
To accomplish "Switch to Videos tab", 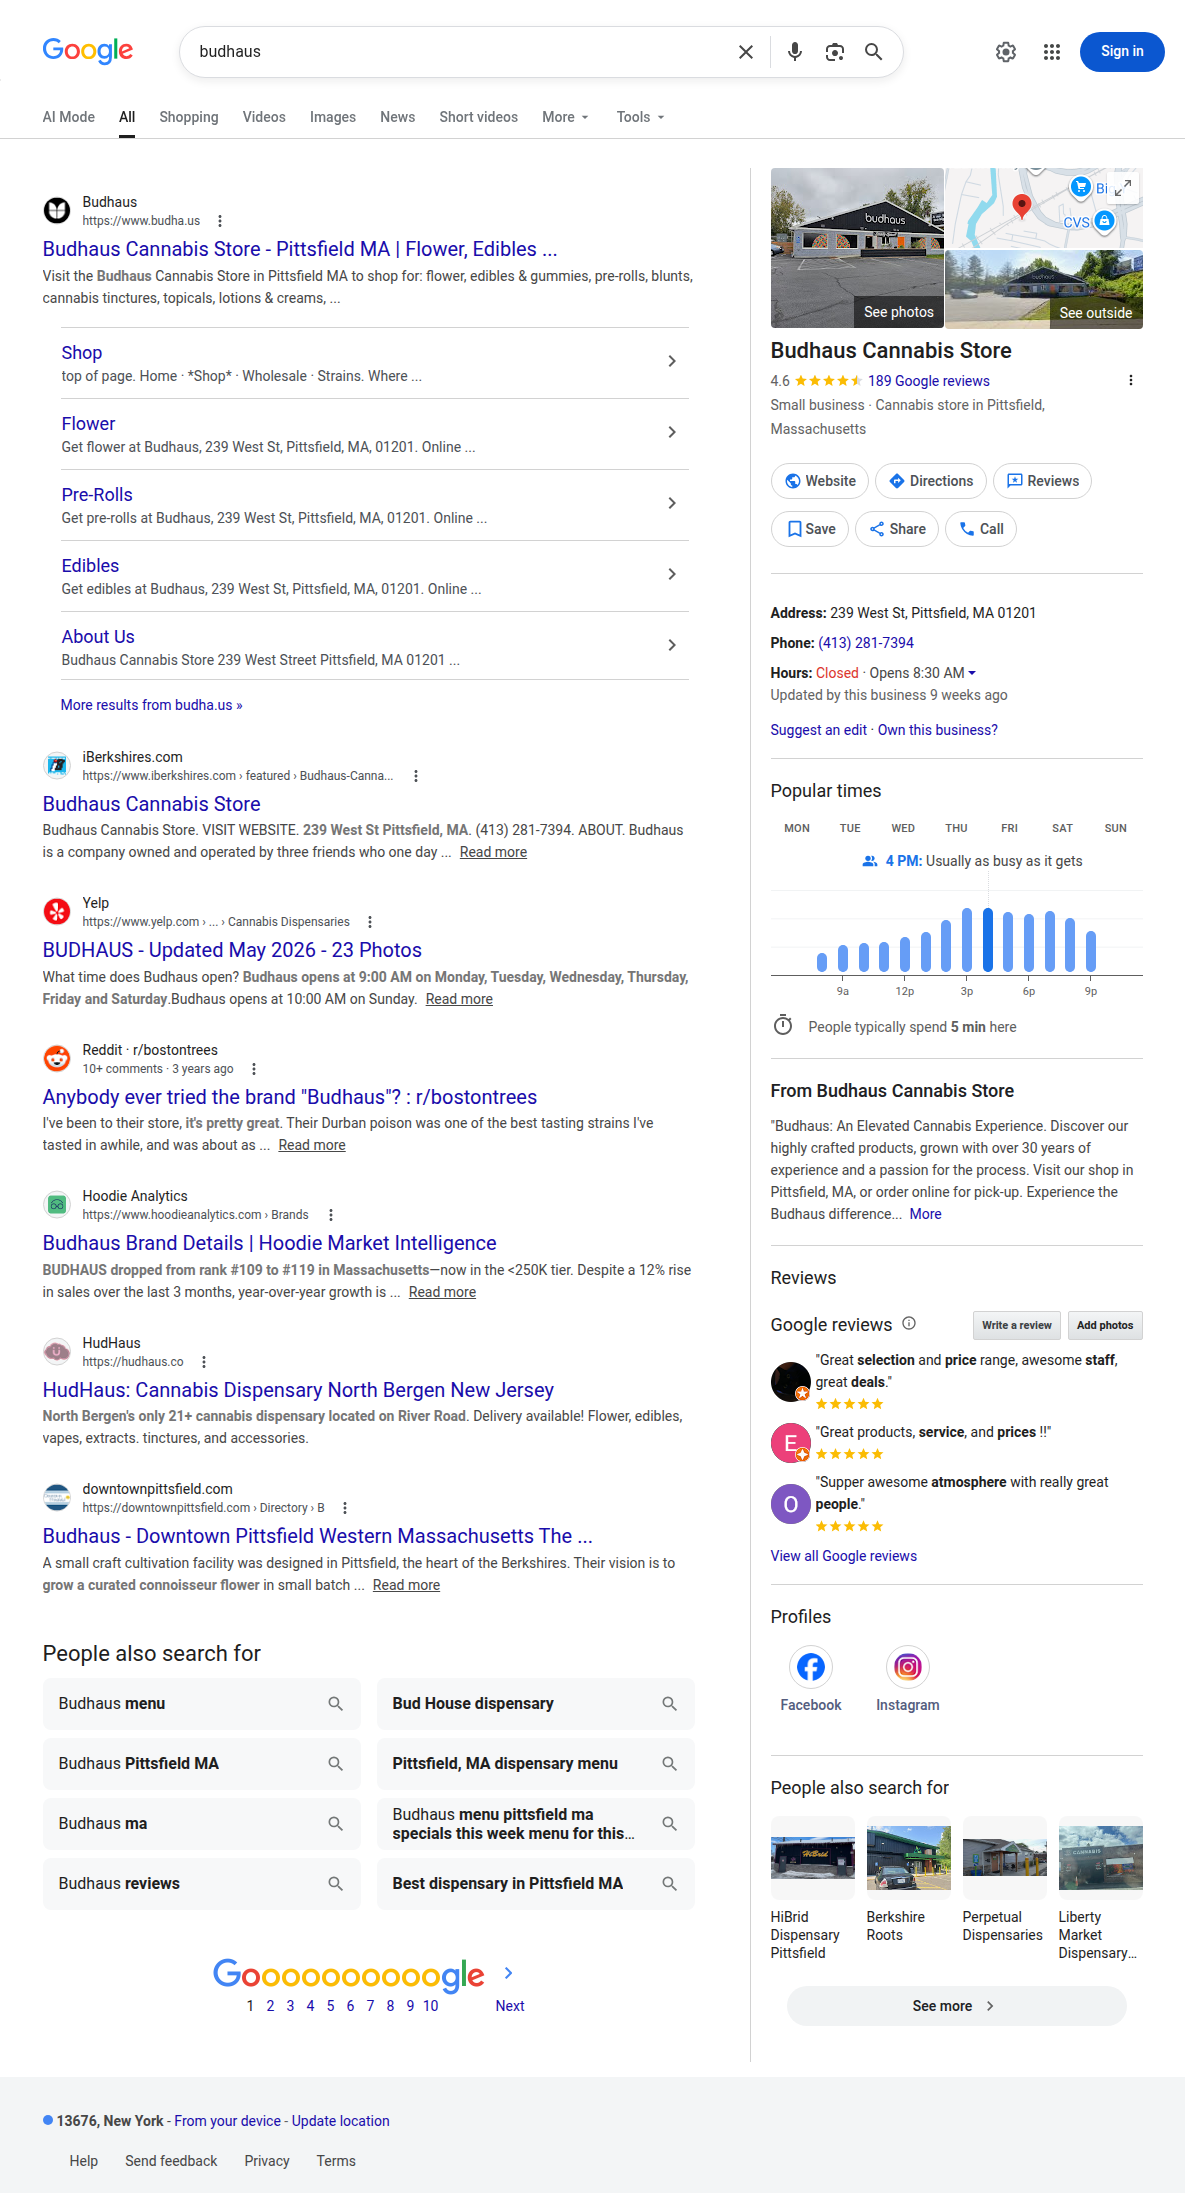I will coord(264,117).
